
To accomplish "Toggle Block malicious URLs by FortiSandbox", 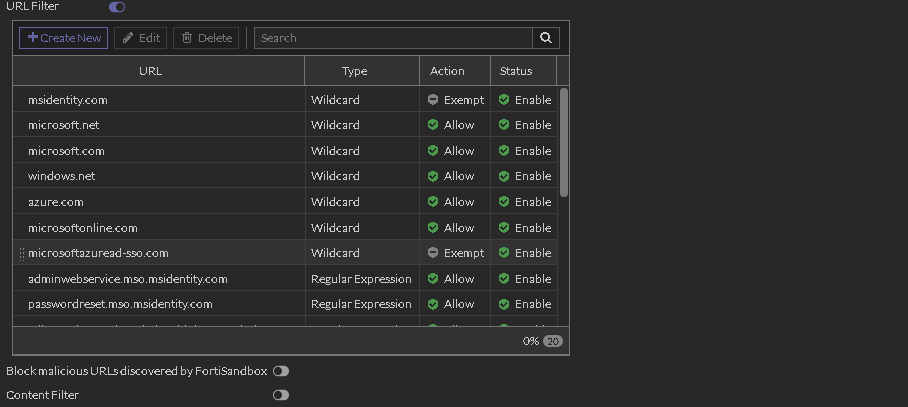I will tap(281, 371).
